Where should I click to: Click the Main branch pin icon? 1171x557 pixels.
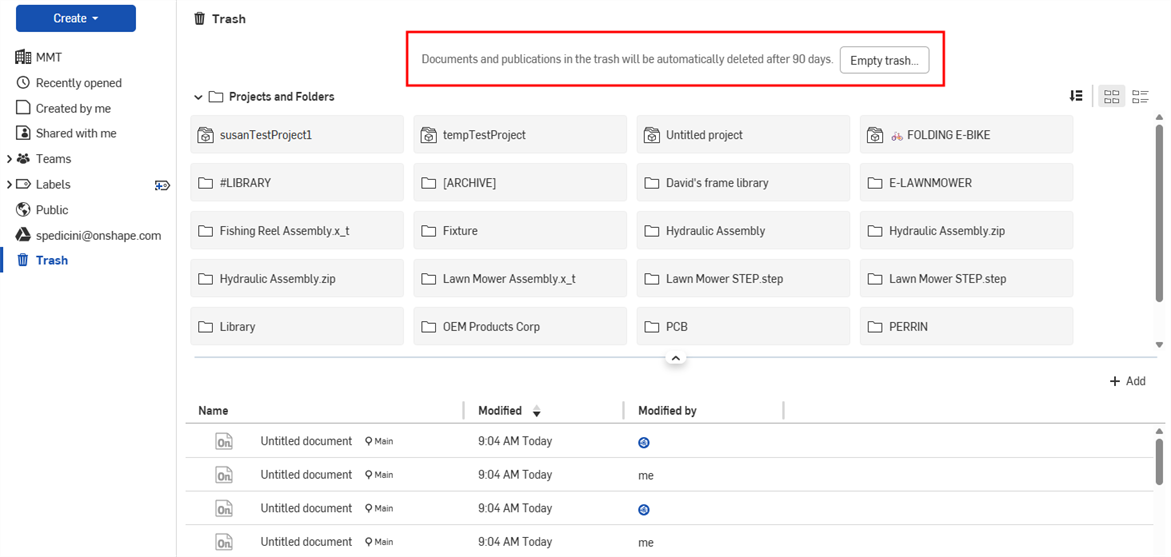point(368,441)
